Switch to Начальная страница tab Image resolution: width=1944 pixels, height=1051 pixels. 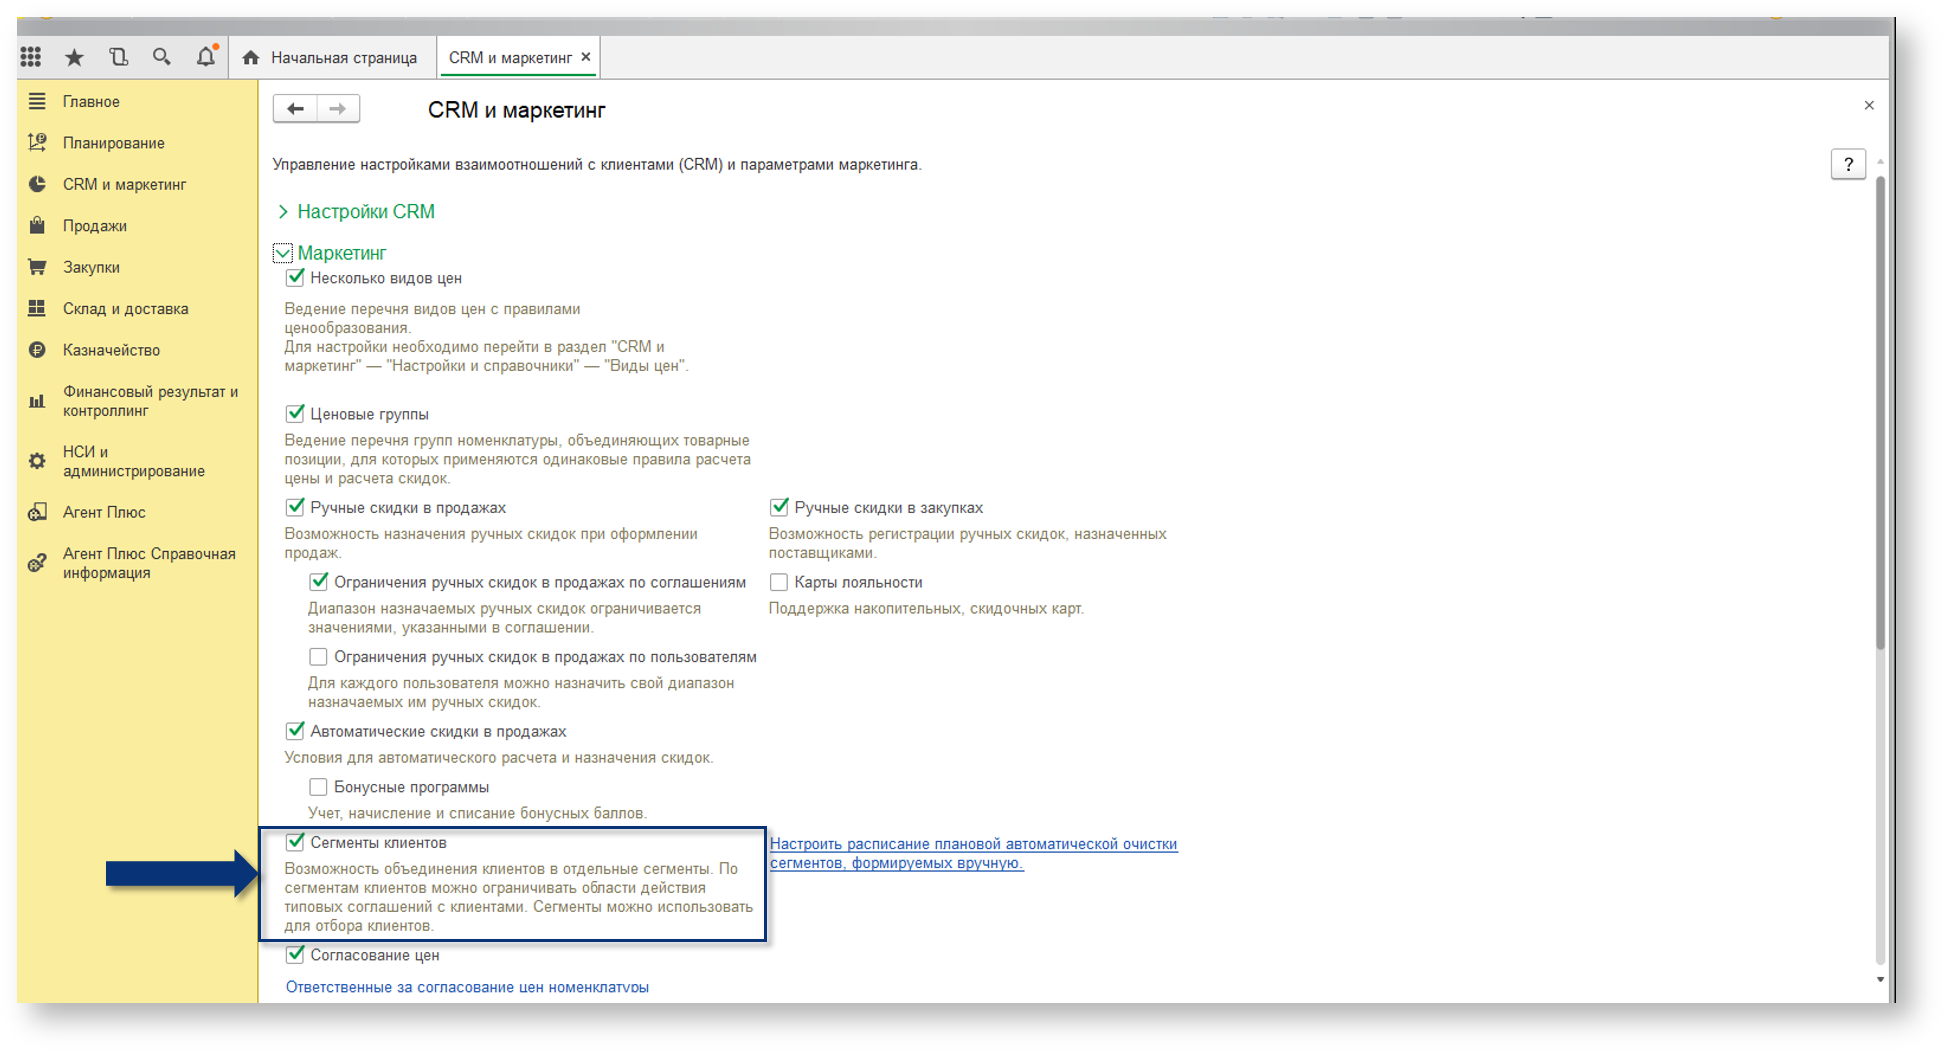coord(331,57)
